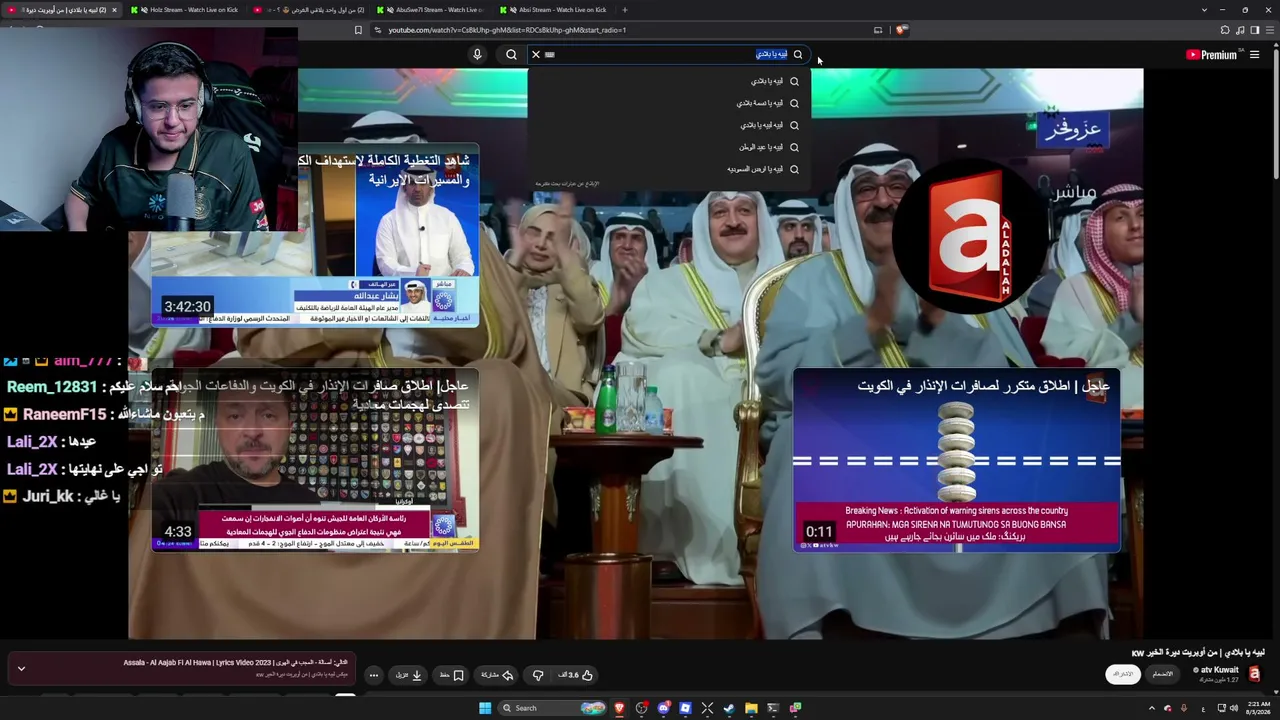Expand the browser tab search dropdown
The image size is (1280, 720).
[1204, 10]
